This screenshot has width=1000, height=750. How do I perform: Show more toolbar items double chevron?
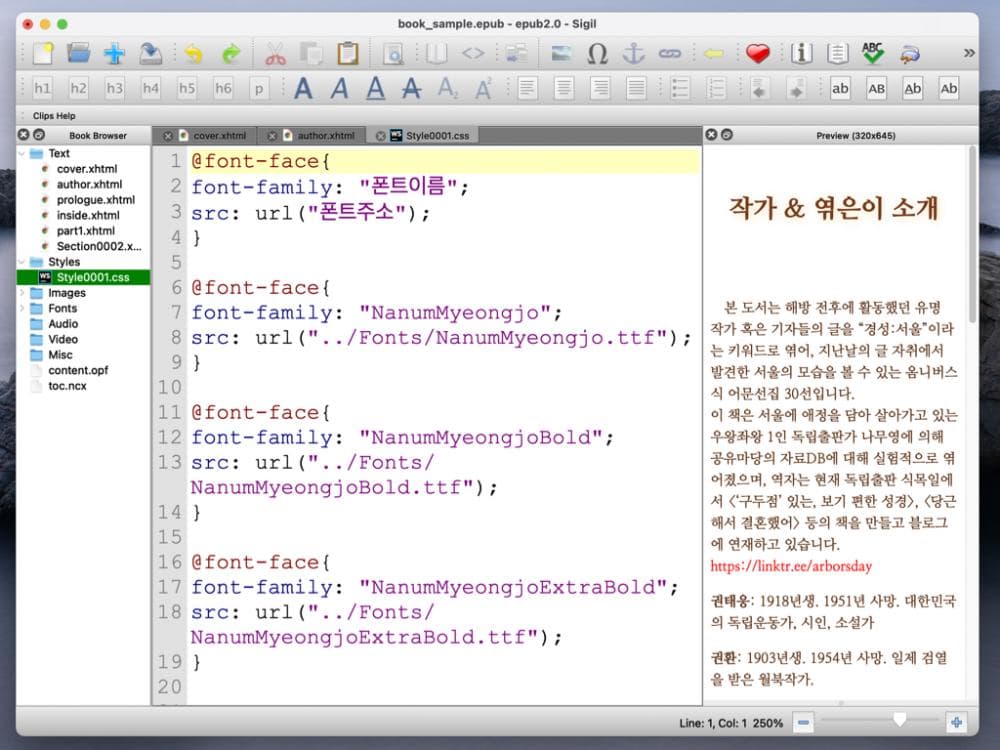[x=969, y=53]
